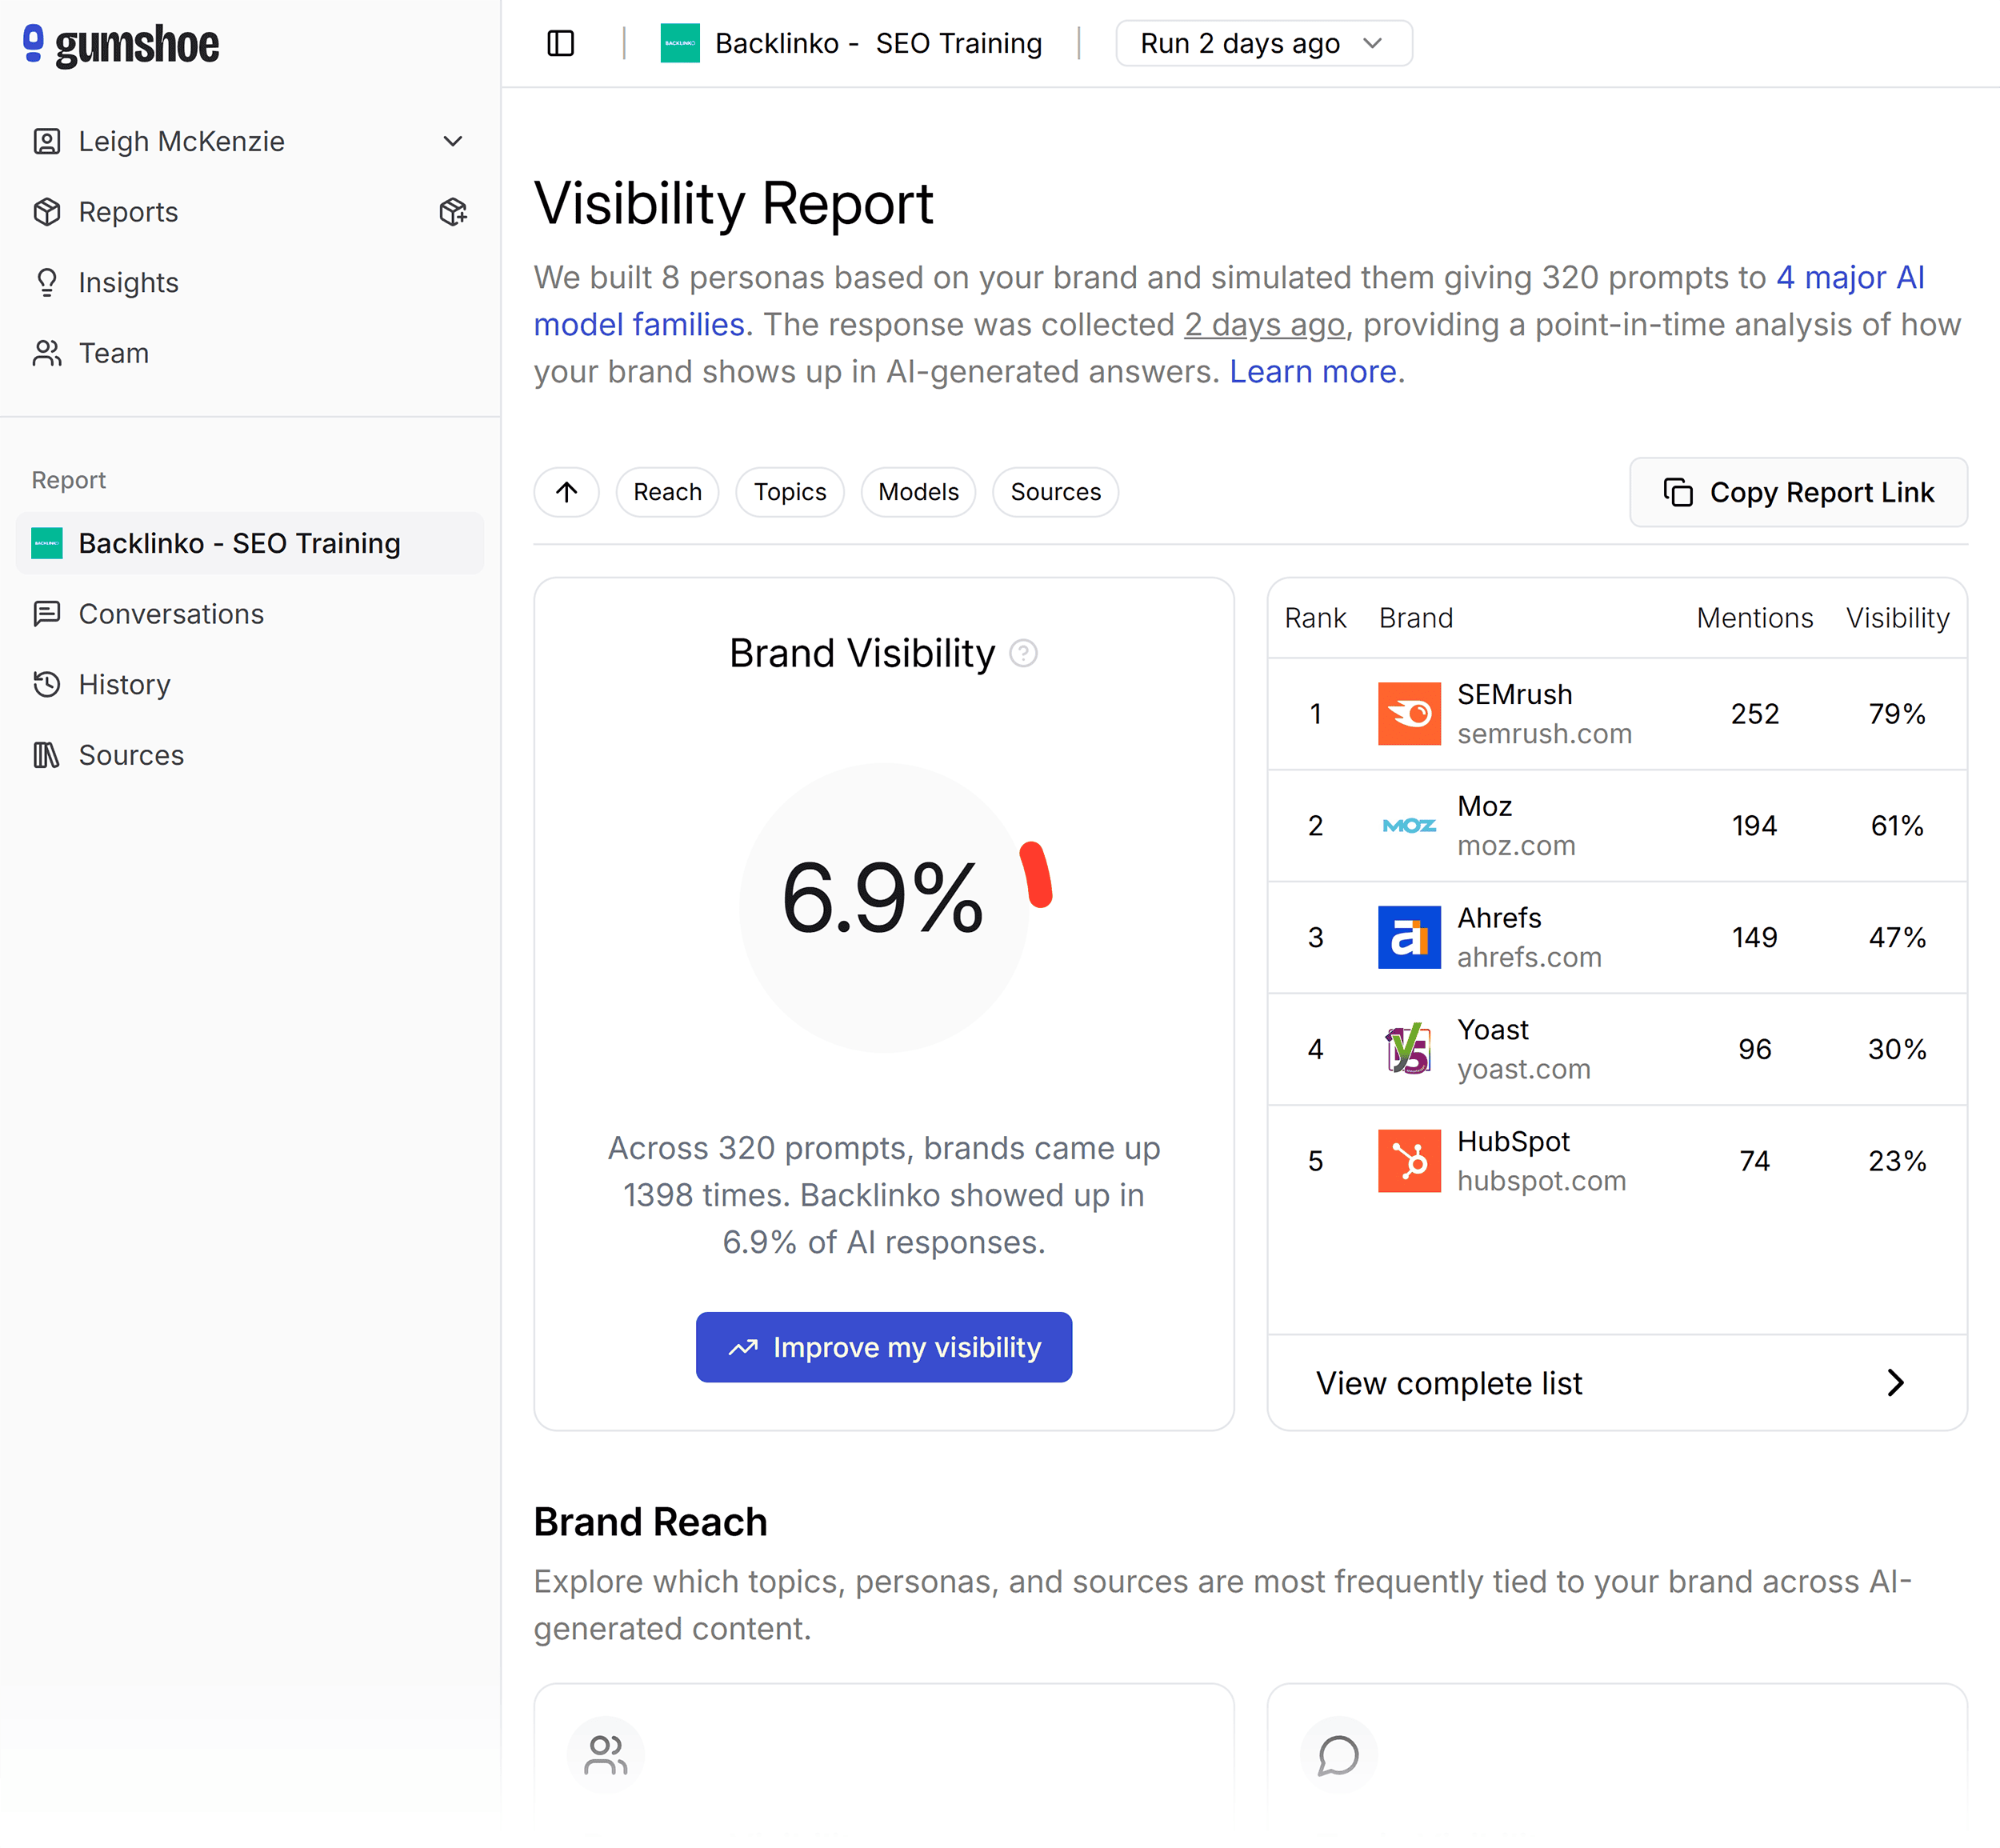Follow the Learn more link
Screen dimensions: 2000x1848
pyautogui.click(x=1312, y=372)
